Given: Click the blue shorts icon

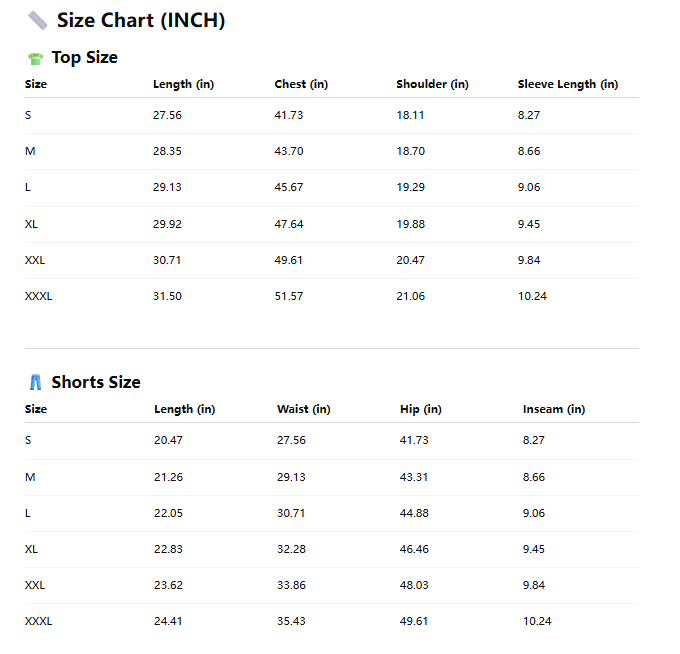Looking at the screenshot, I should click(x=36, y=382).
